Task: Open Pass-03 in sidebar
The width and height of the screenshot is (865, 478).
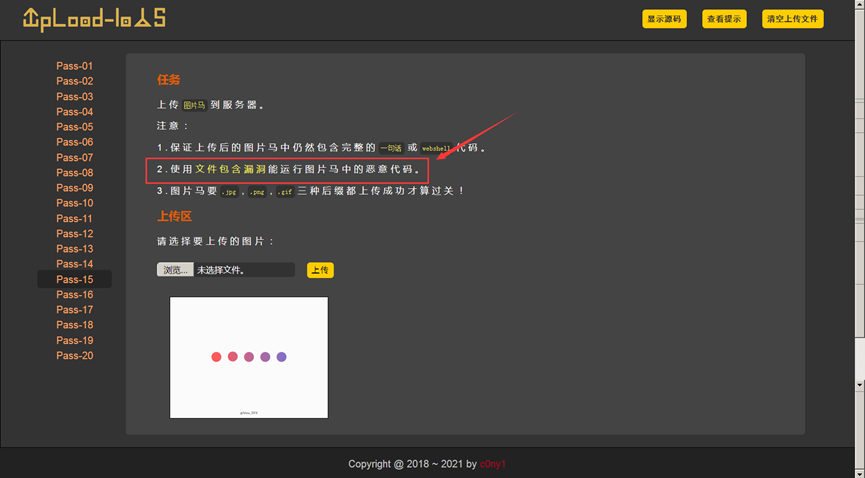Action: click(74, 97)
